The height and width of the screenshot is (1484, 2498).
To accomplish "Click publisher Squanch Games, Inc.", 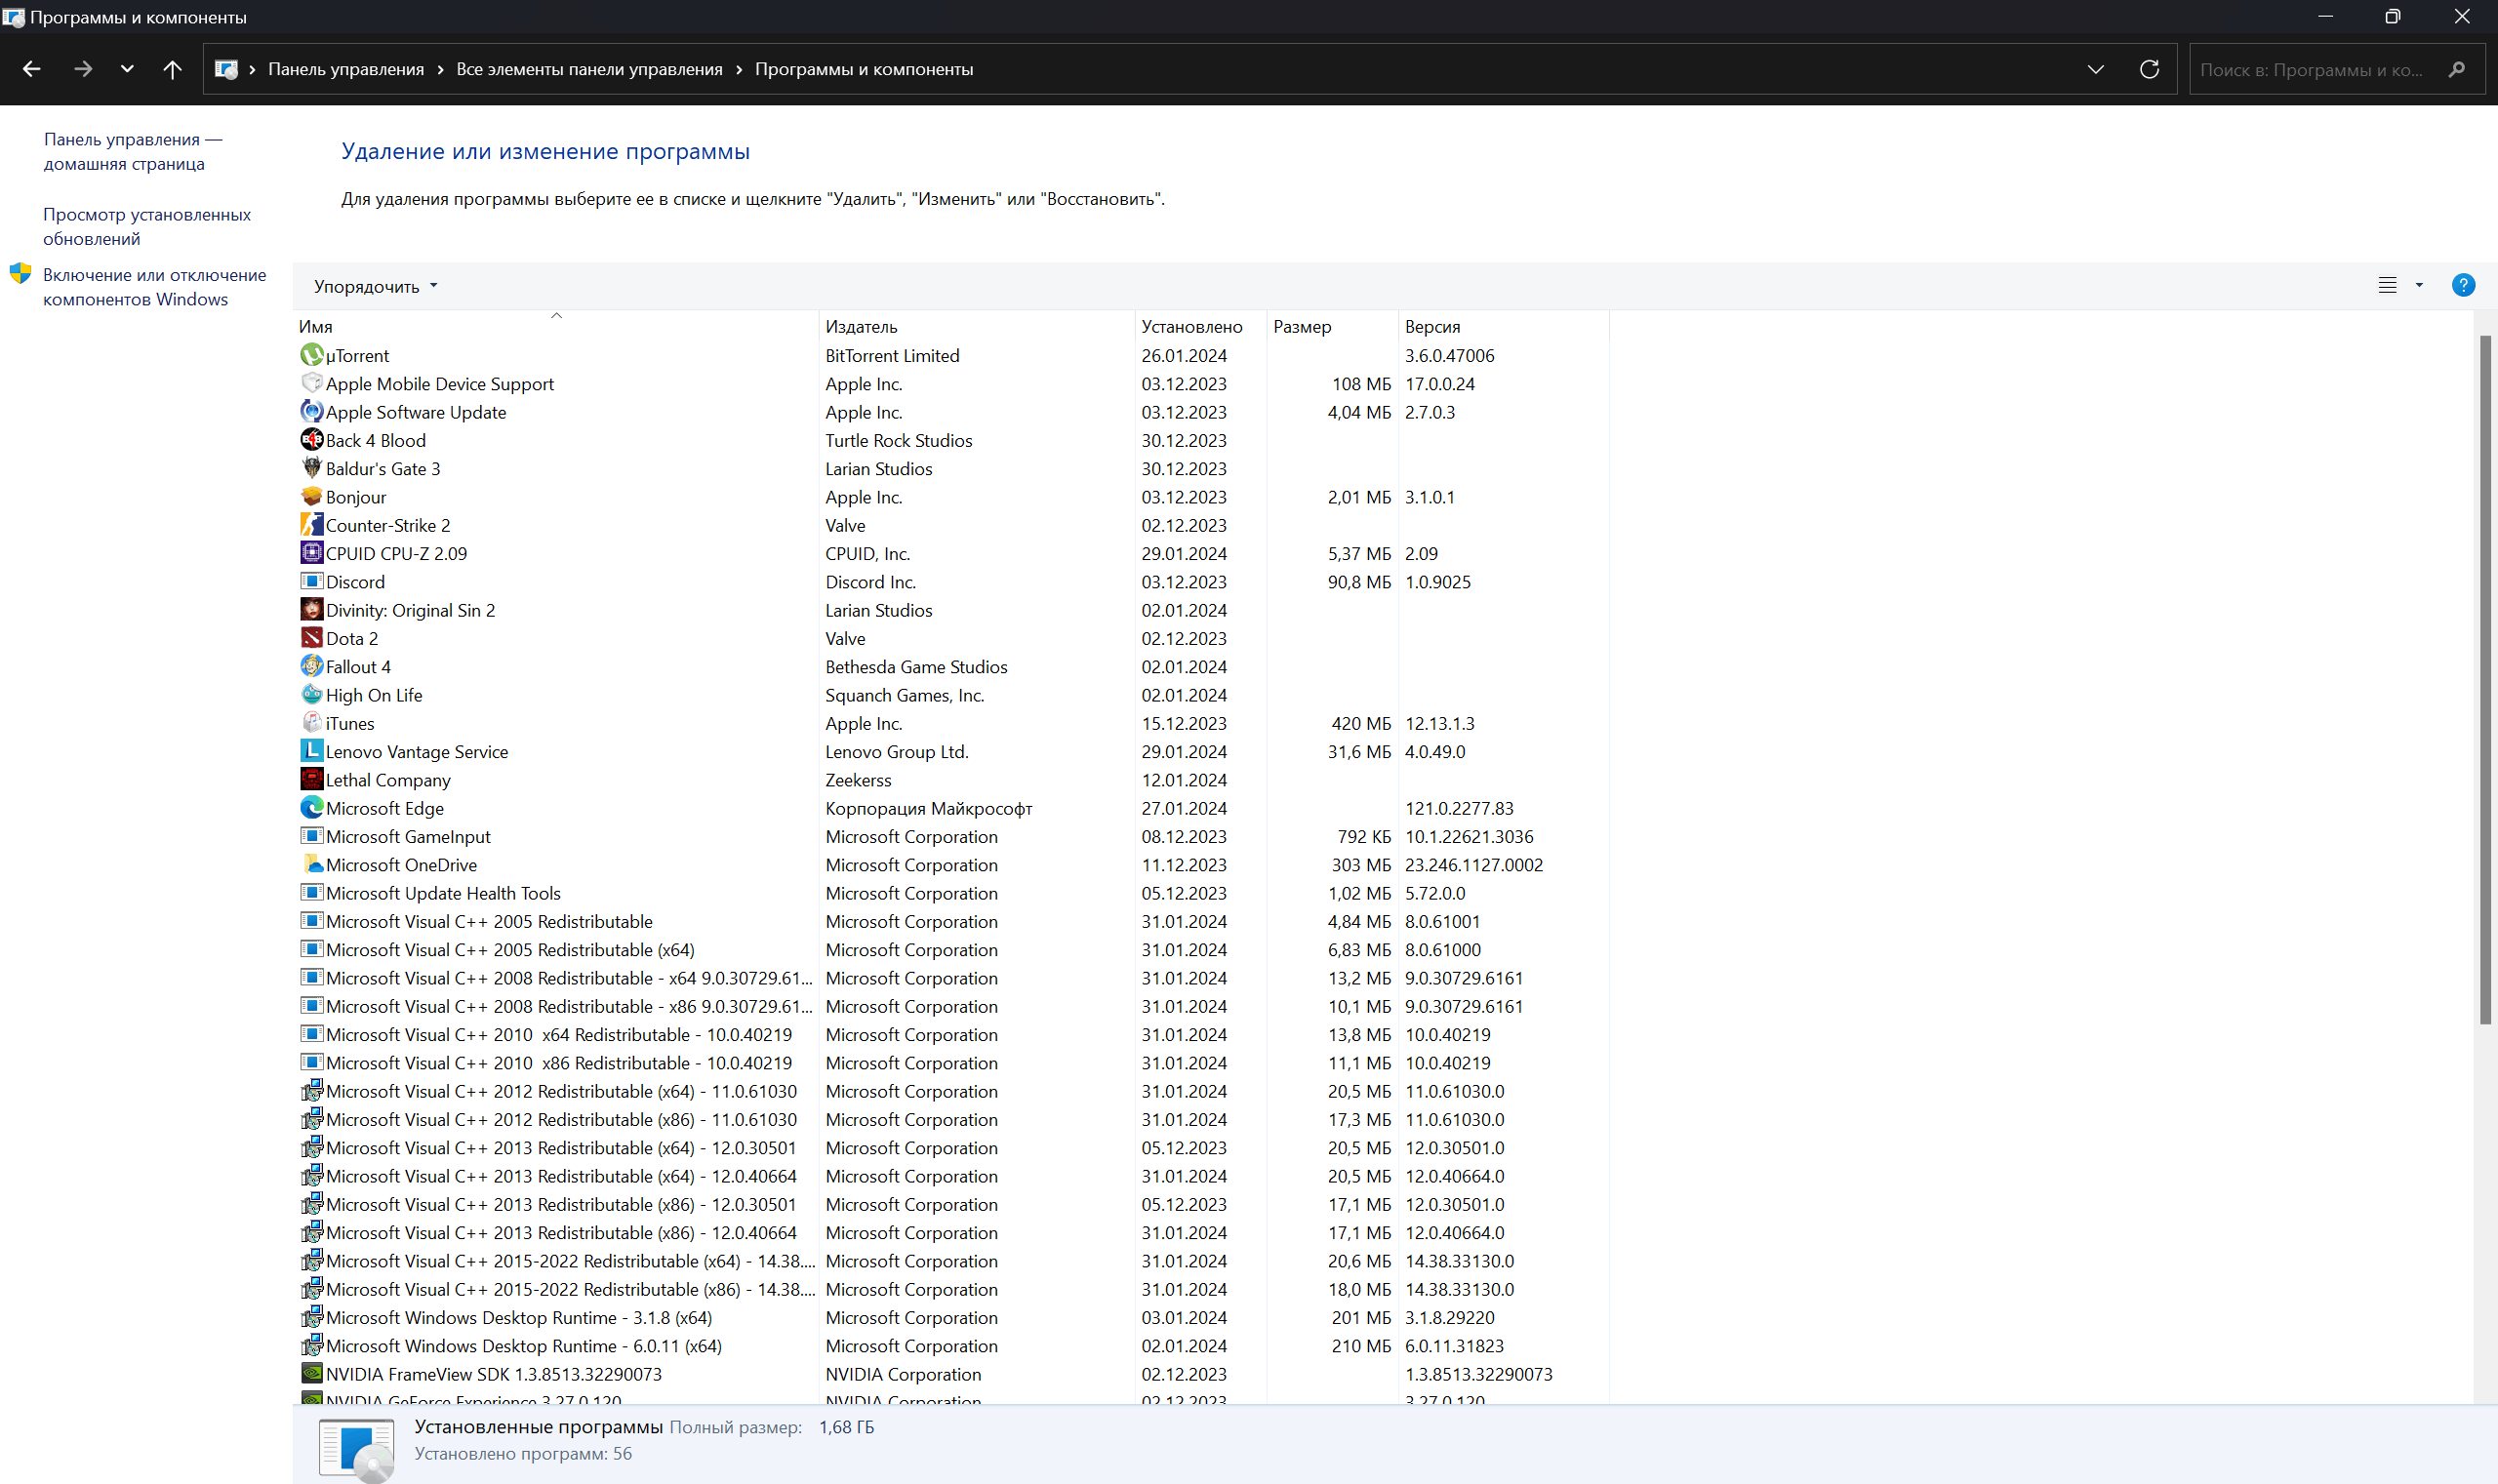I will pos(904,695).
